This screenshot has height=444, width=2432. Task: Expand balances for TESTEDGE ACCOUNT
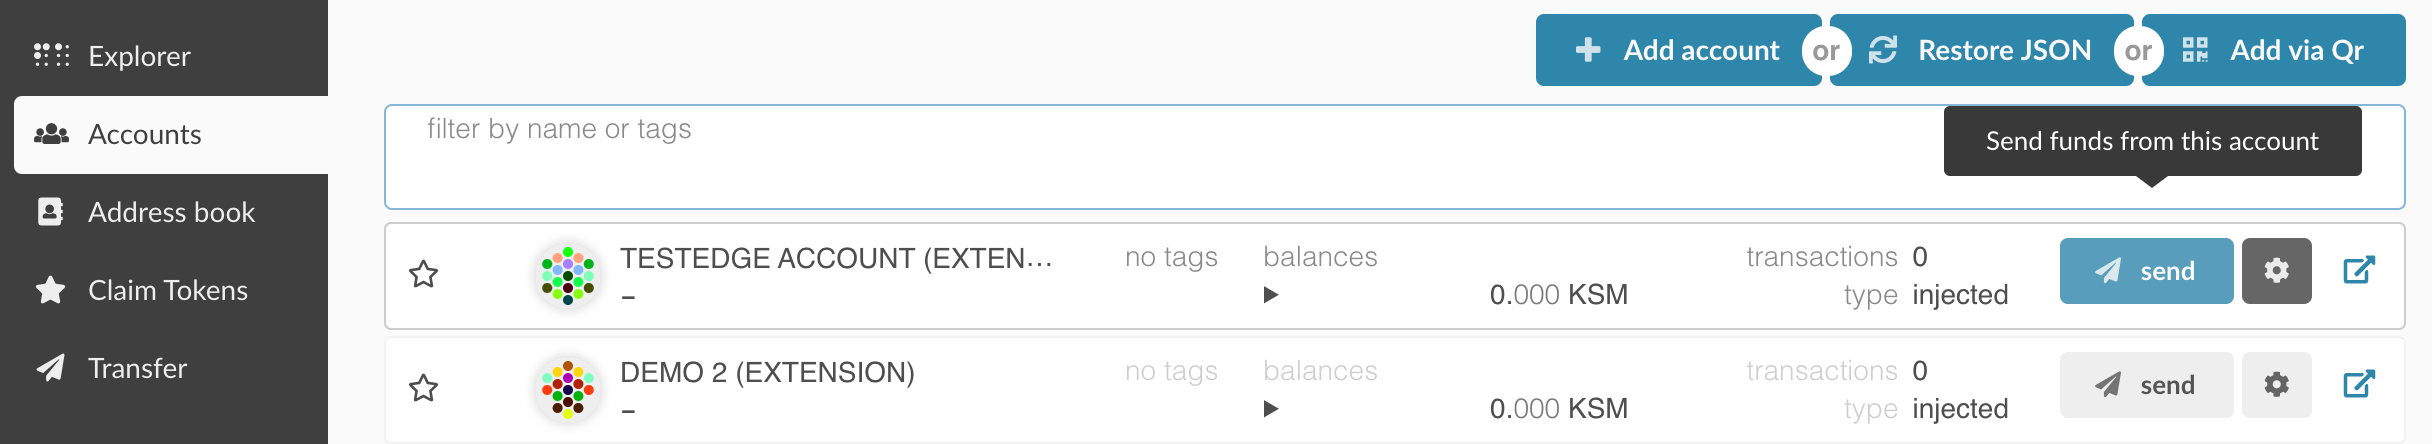pos(1271,295)
